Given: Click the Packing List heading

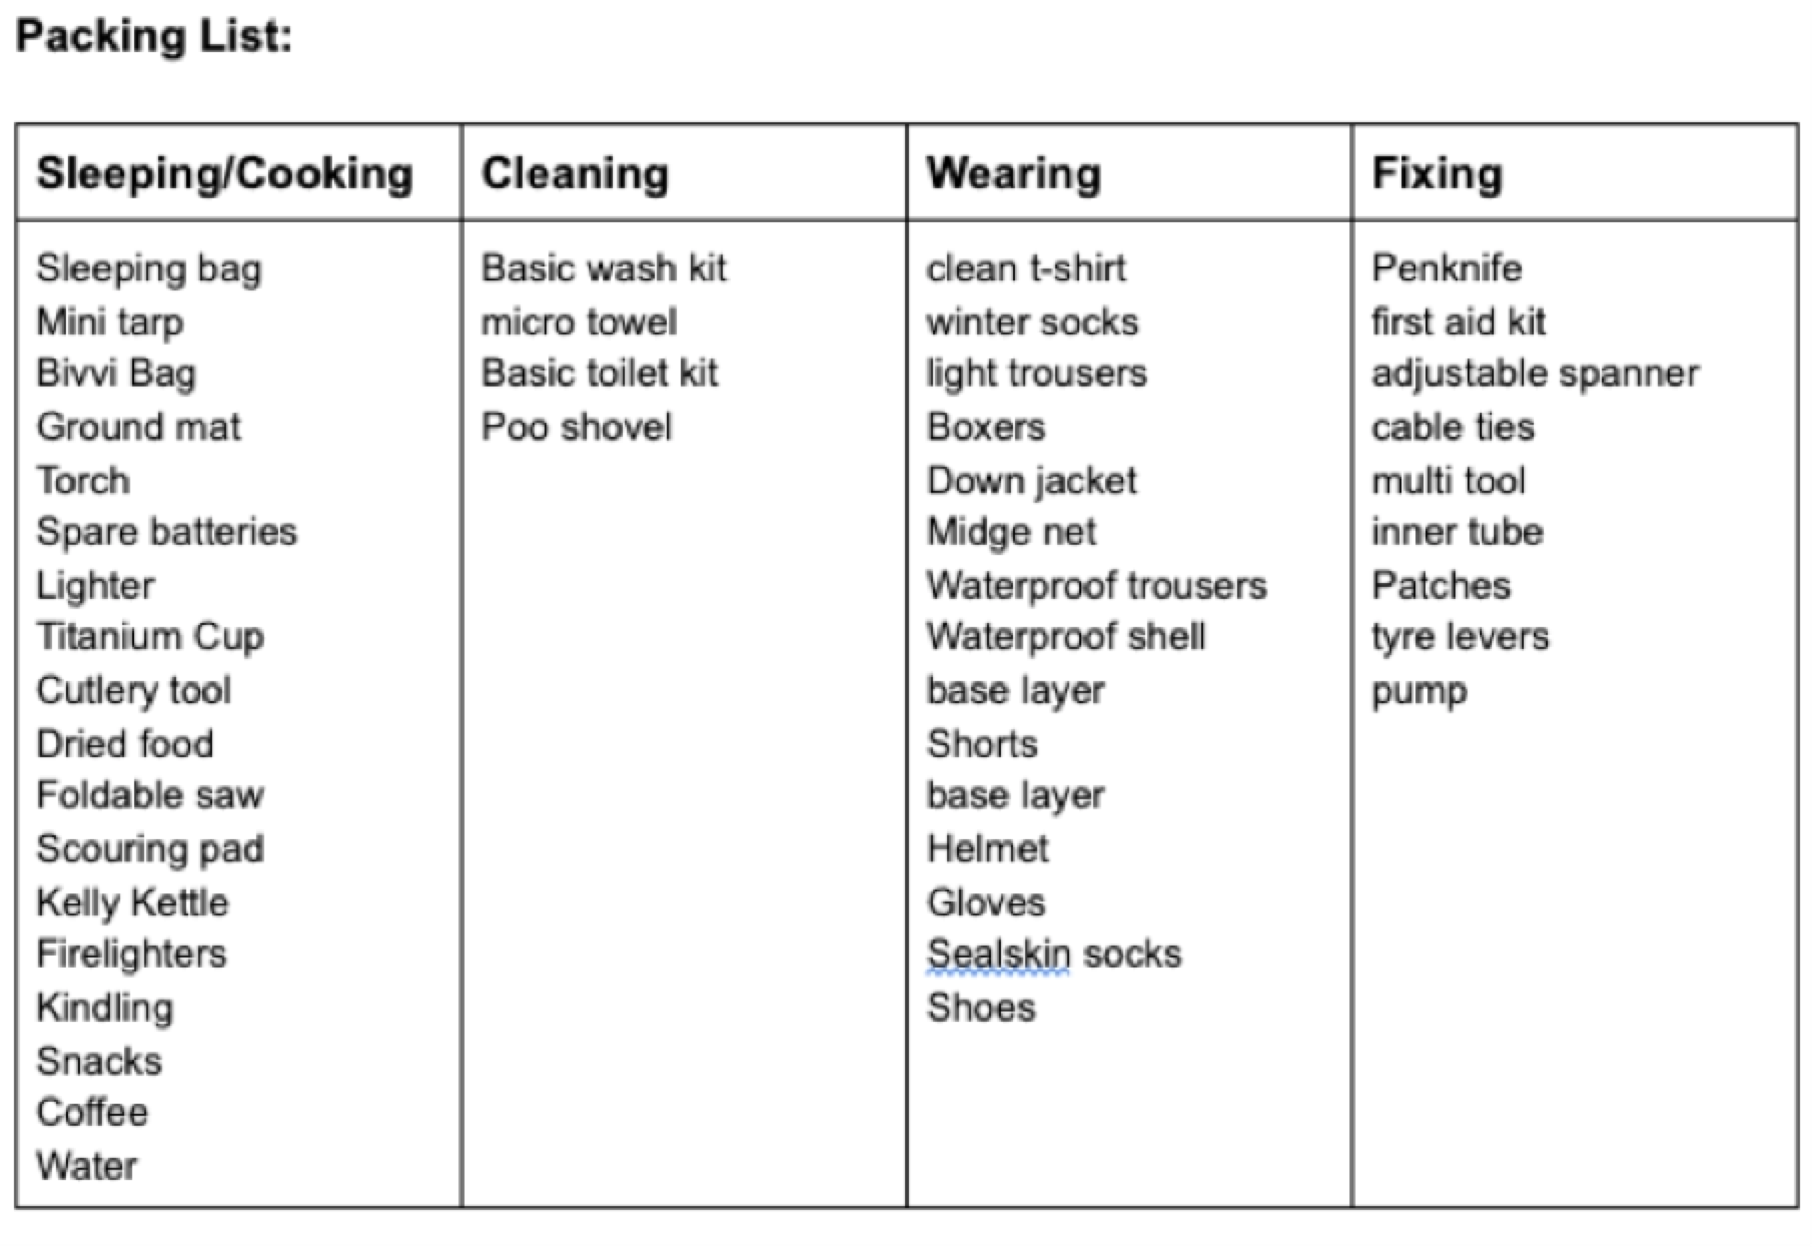Looking at the screenshot, I should click(154, 37).
